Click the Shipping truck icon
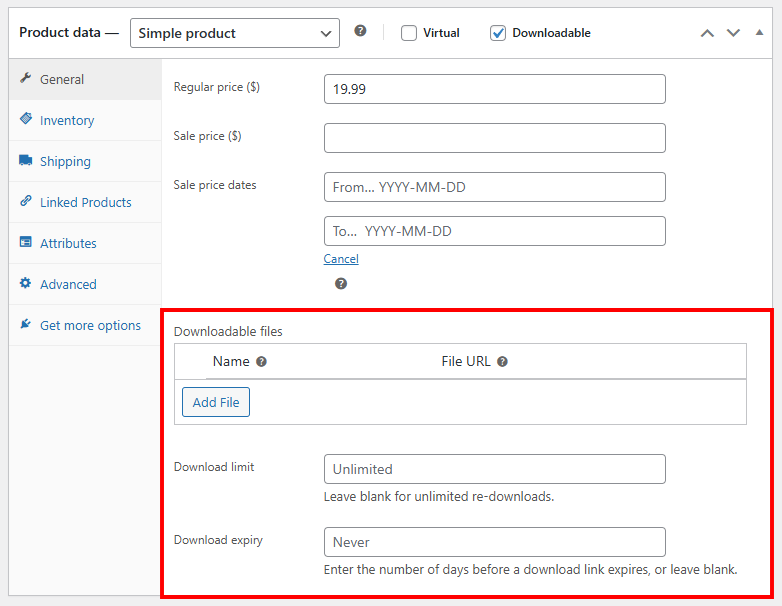Viewport: 782px width, 606px height. [x=26, y=161]
